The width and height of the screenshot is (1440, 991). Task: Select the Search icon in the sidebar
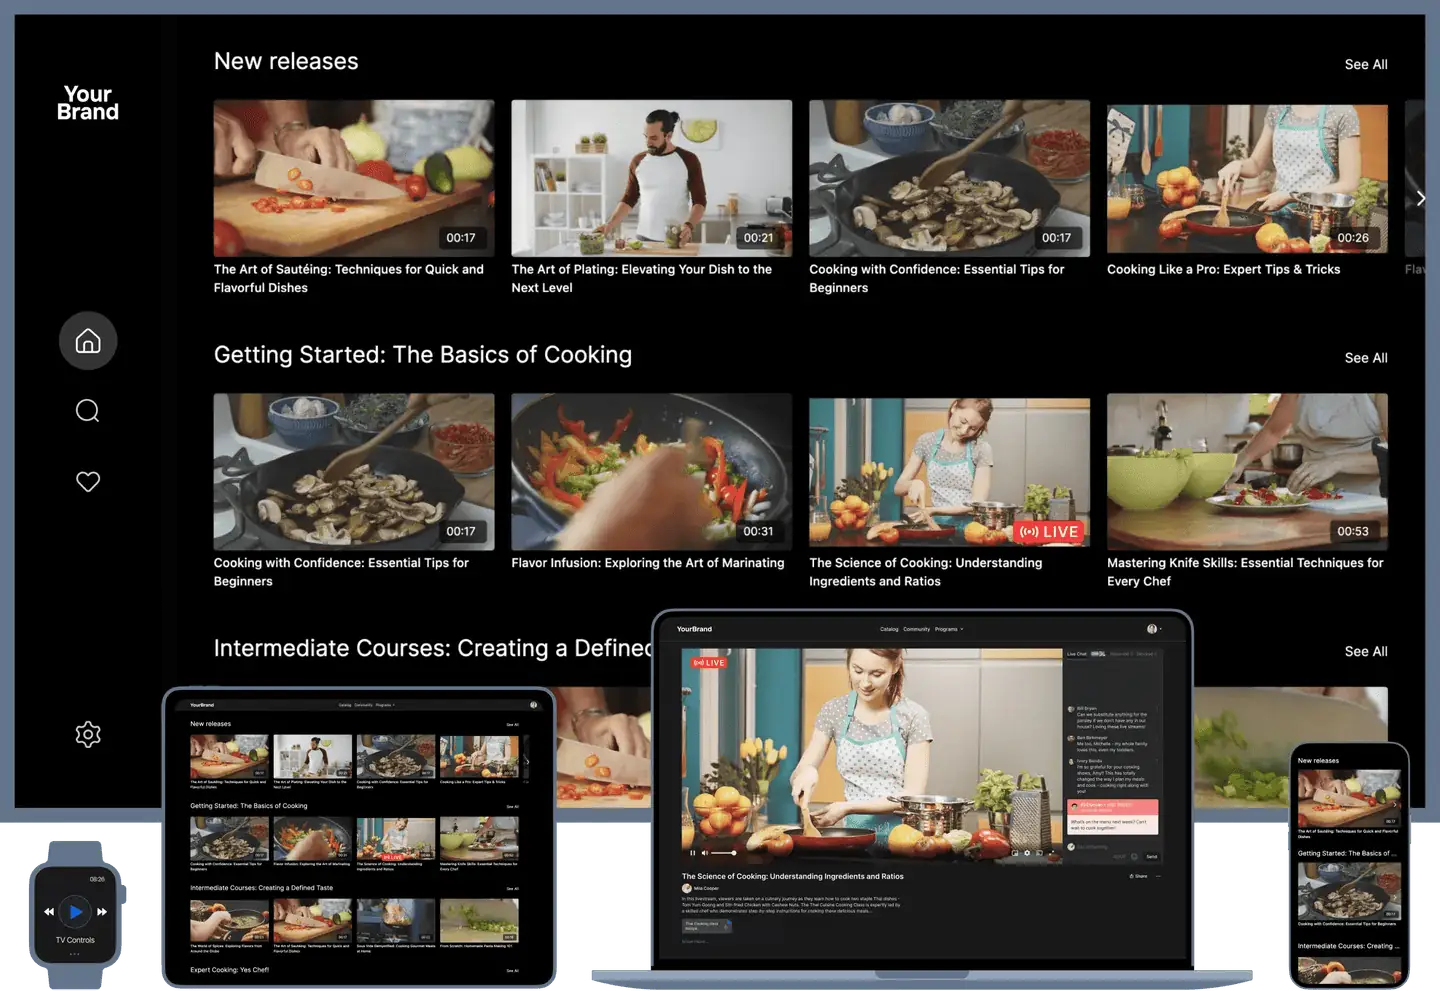[88, 410]
